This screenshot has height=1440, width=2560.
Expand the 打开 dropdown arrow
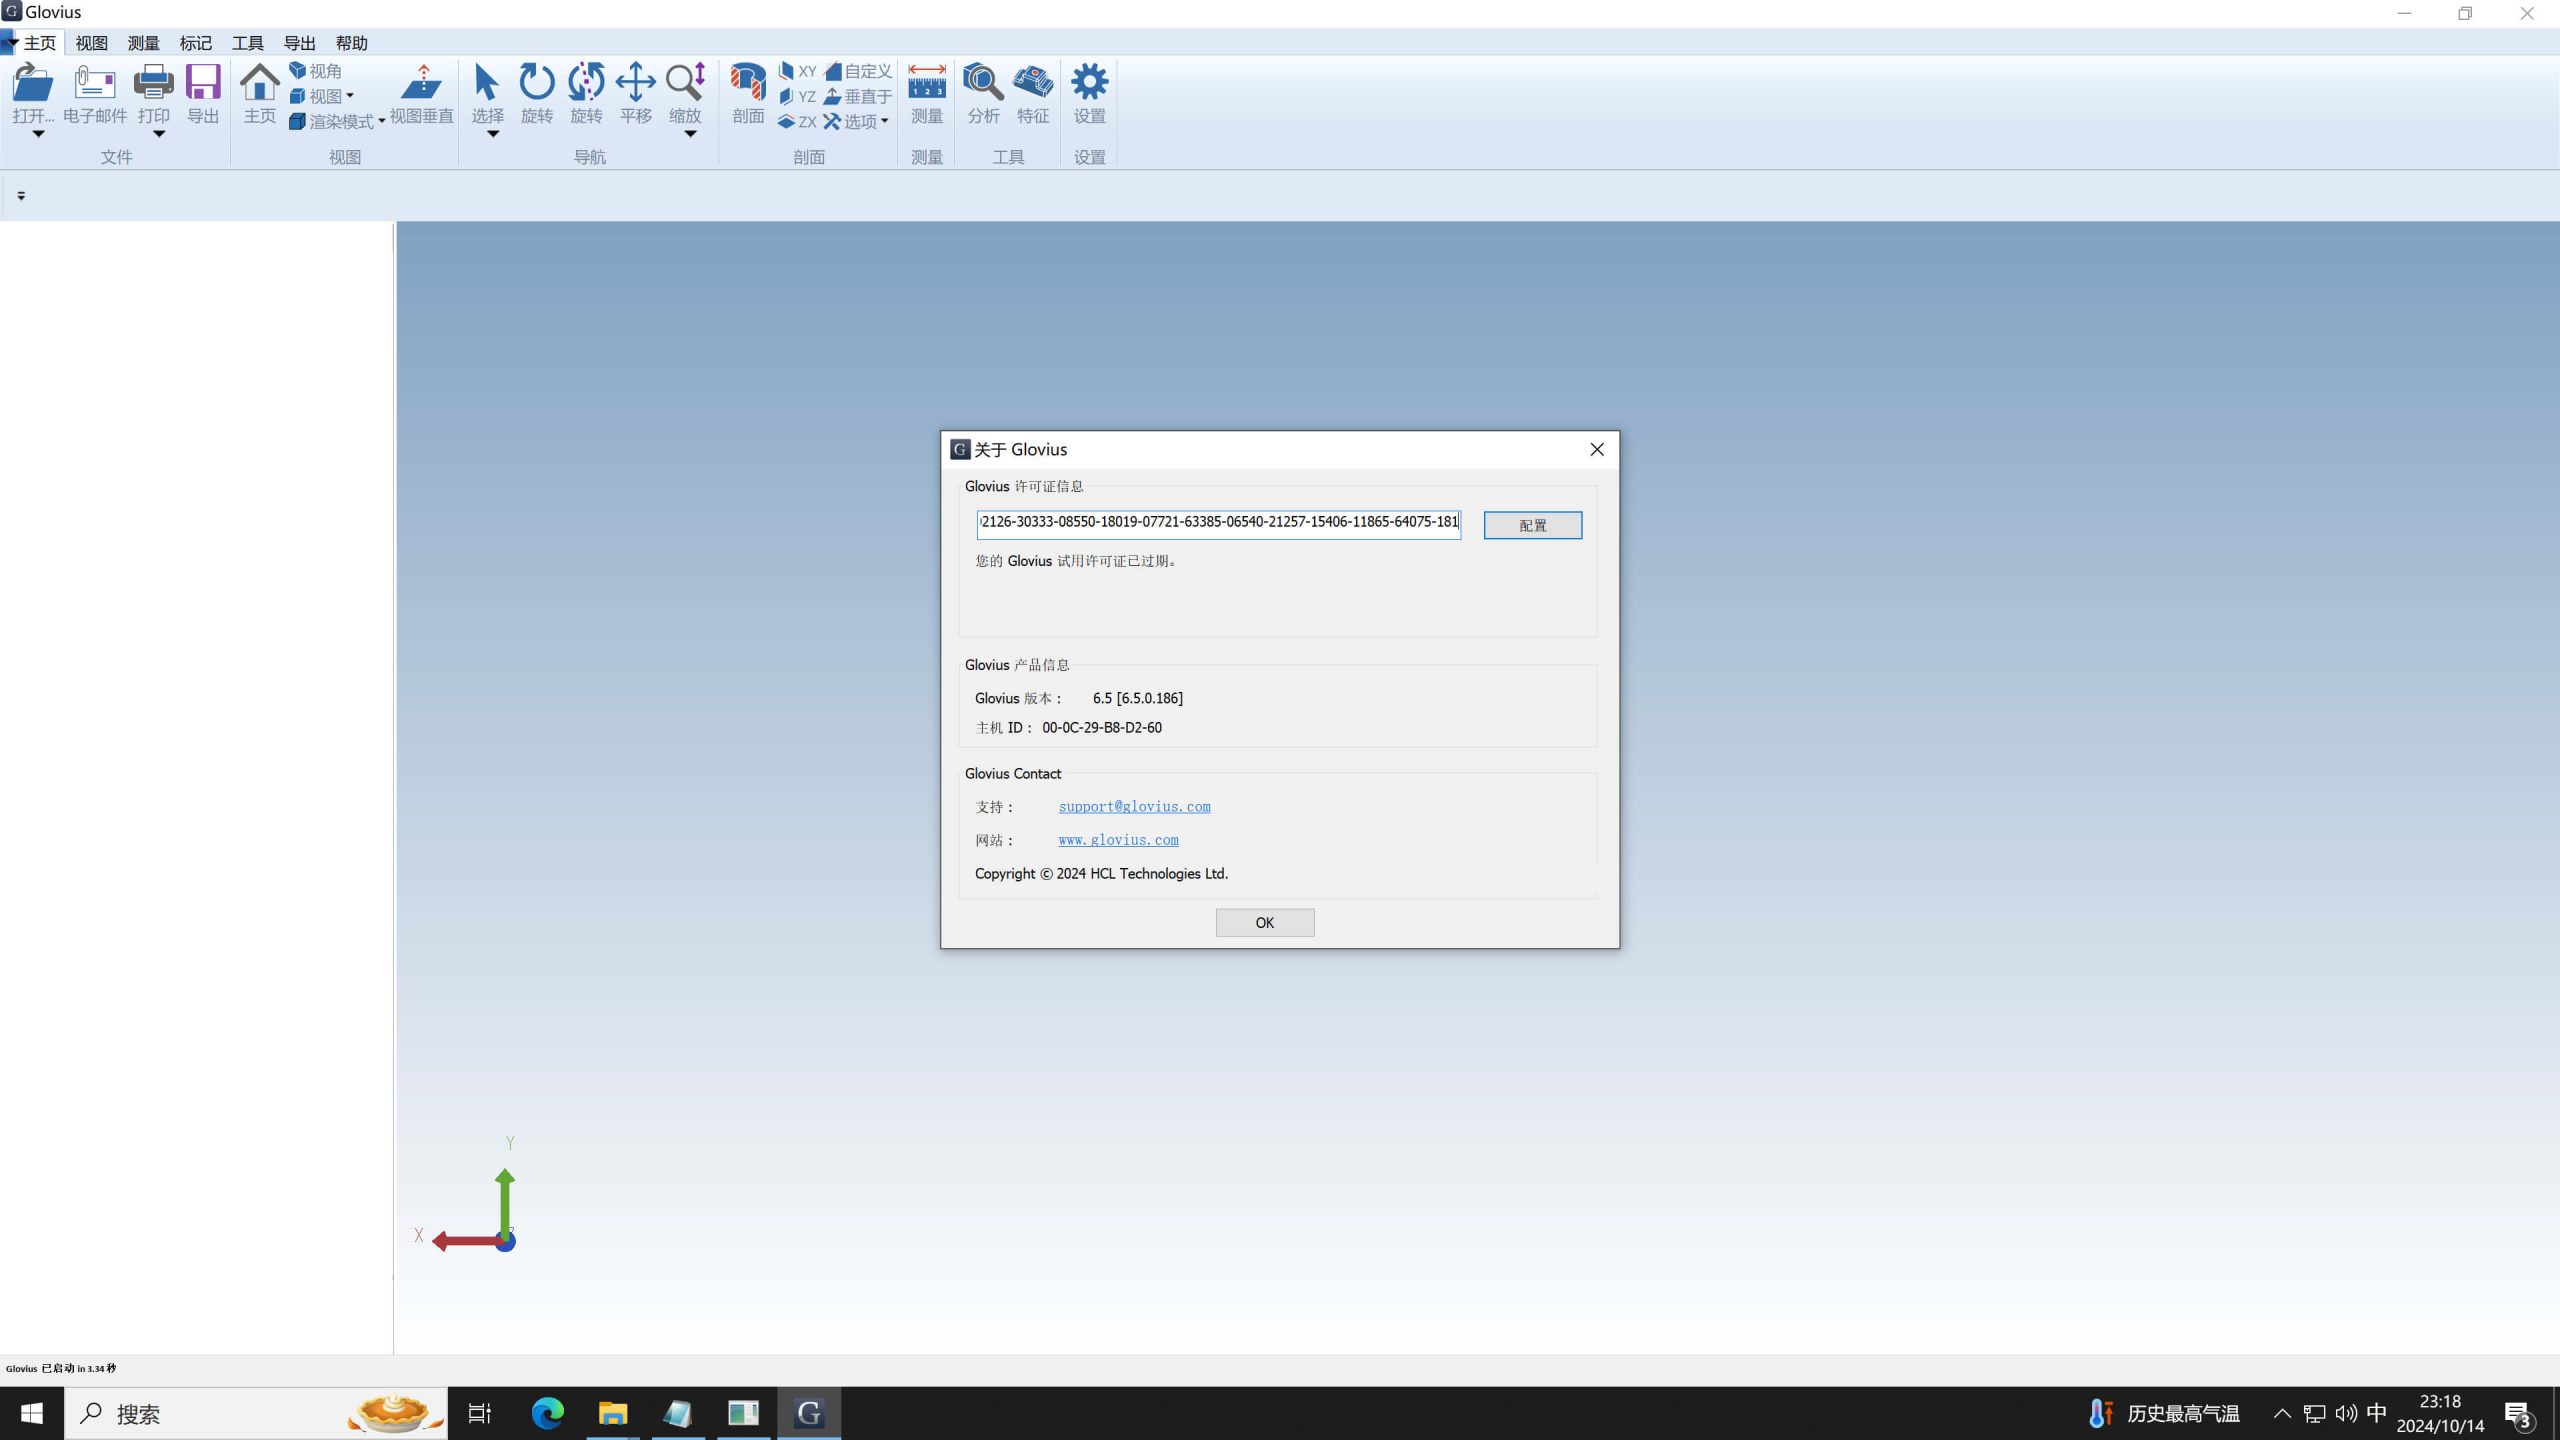(38, 134)
